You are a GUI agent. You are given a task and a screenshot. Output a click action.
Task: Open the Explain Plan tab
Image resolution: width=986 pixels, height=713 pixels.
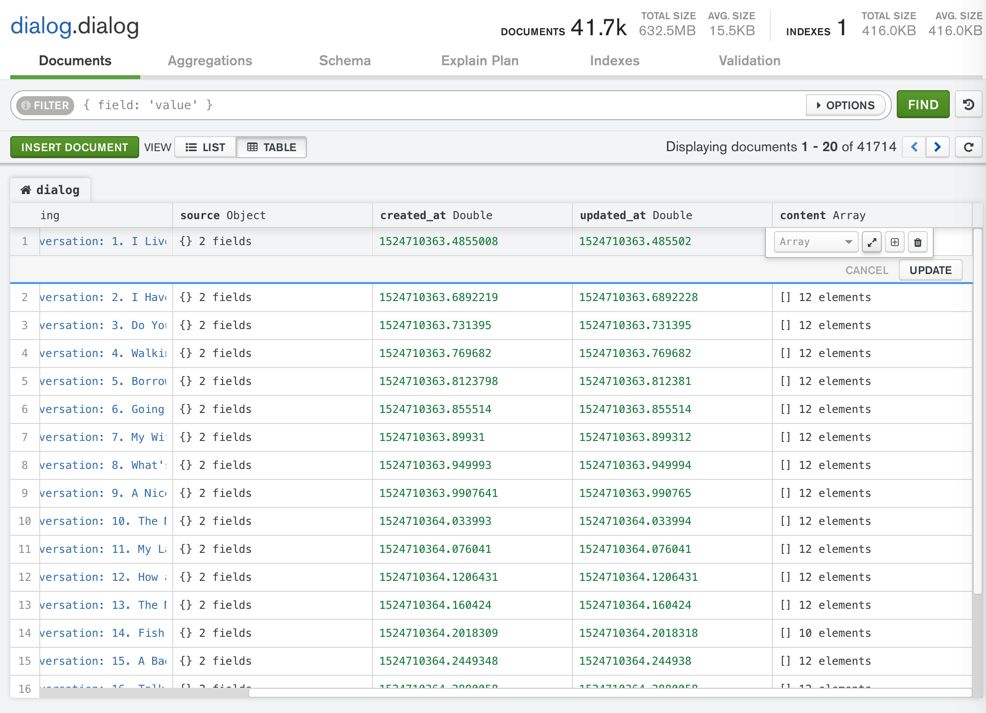point(479,61)
